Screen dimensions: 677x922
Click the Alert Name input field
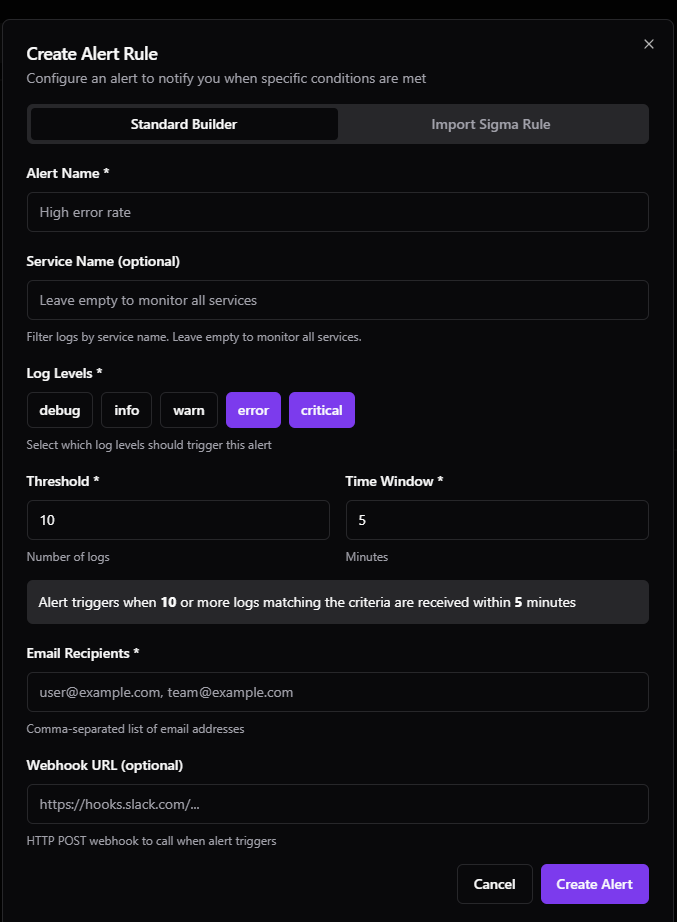click(337, 212)
